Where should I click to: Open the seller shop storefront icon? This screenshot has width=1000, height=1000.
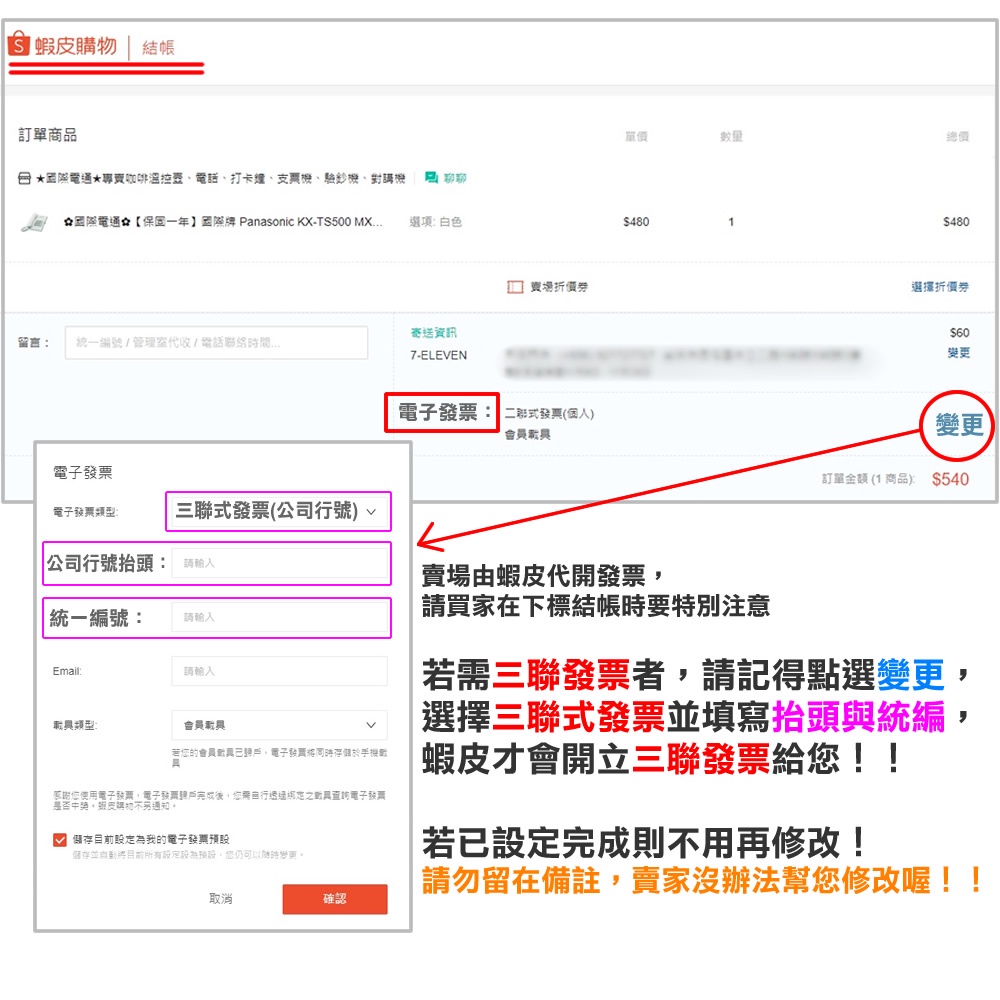24,178
